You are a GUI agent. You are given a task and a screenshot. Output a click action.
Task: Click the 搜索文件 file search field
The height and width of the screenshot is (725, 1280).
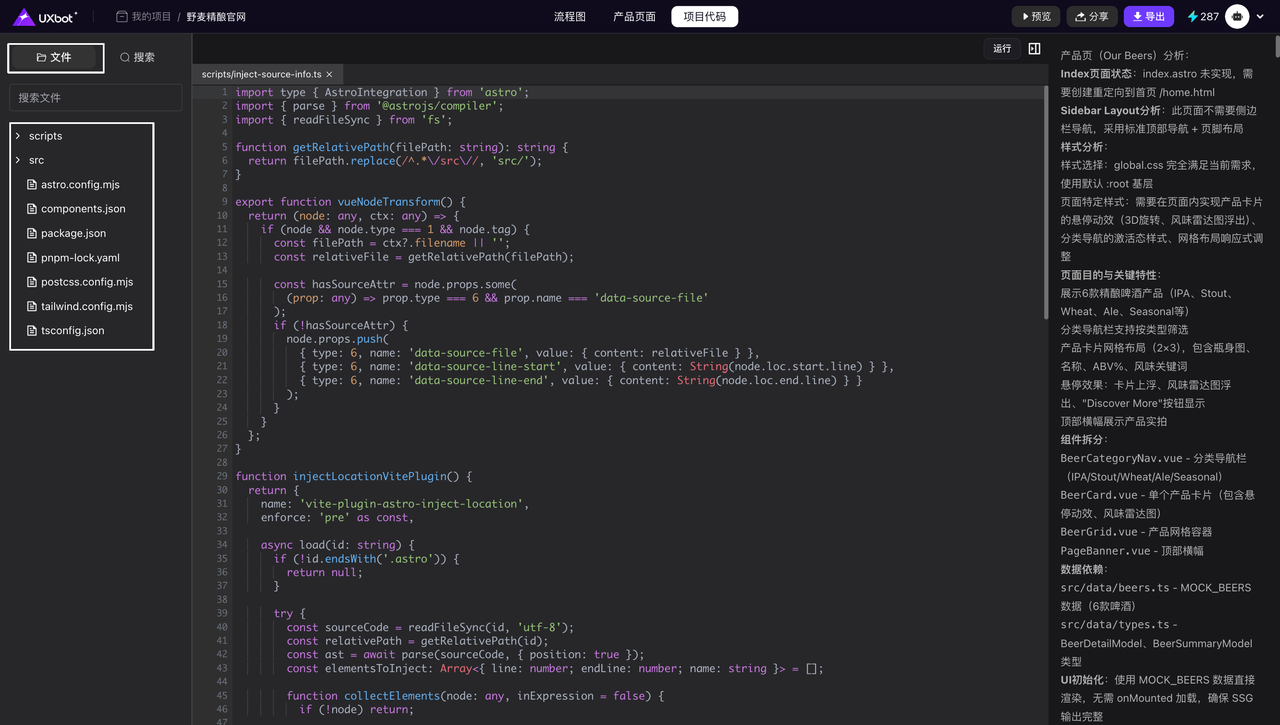click(96, 98)
